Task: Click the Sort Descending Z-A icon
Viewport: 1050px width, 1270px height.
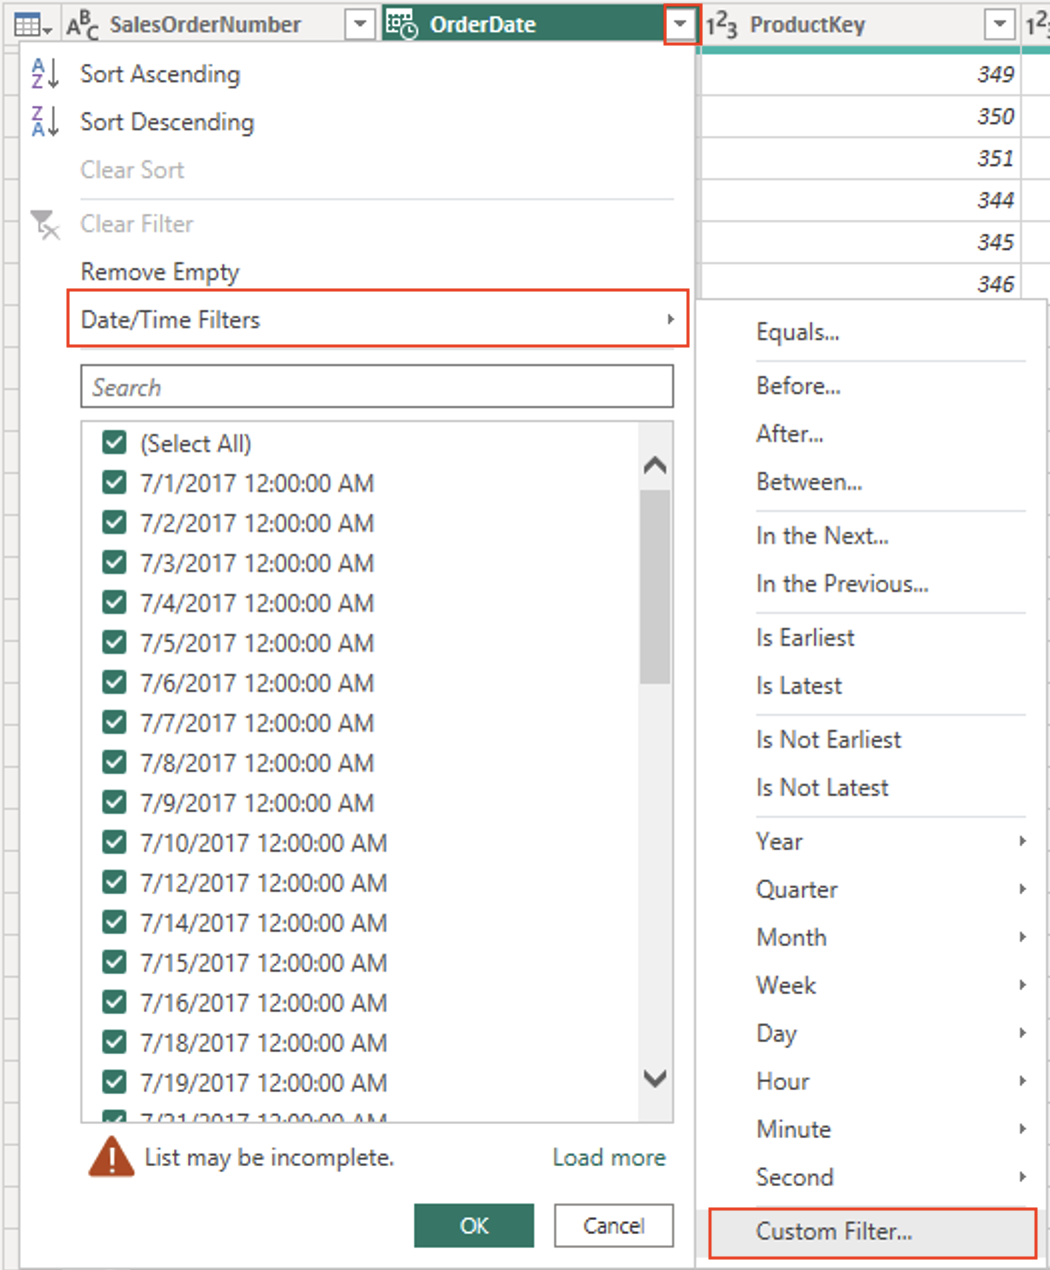Action: 45,121
